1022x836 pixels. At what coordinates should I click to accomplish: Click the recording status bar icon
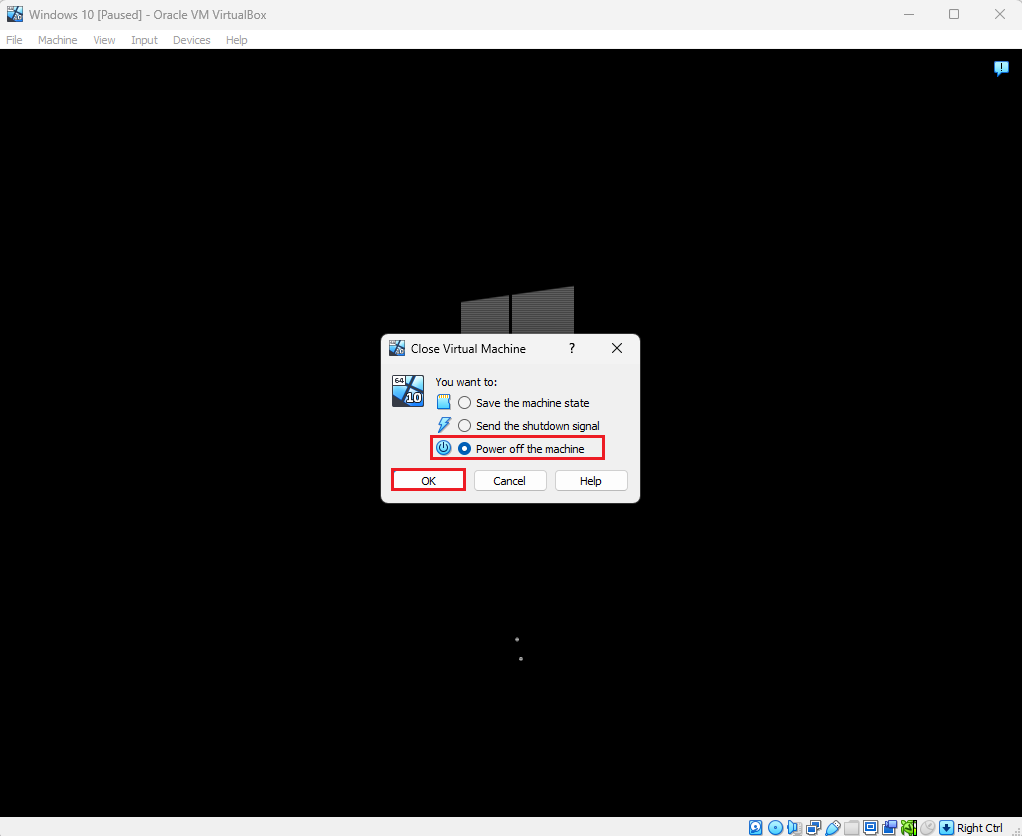coord(890,828)
